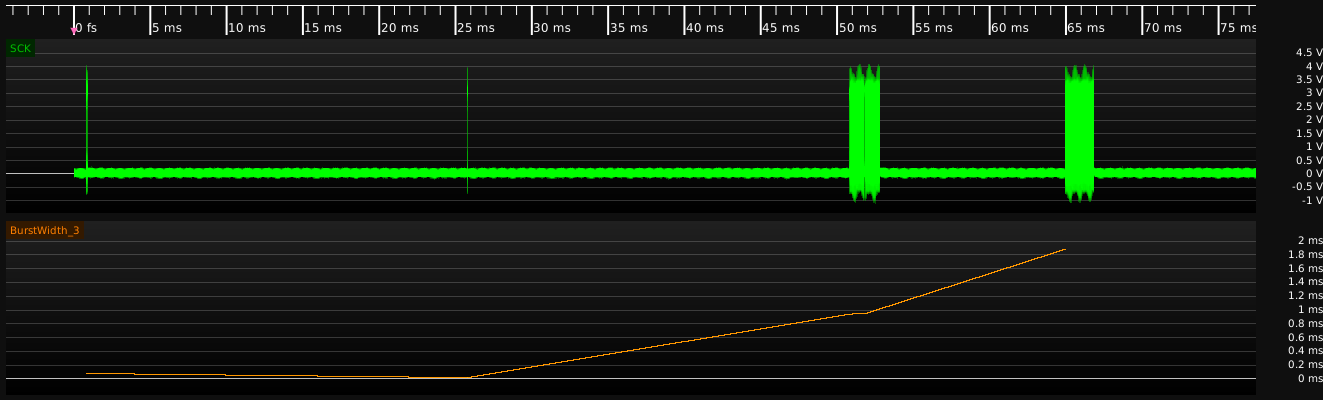This screenshot has height=400, width=1323.
Task: Click the -0.5 V axis label
Action: tap(1306, 186)
